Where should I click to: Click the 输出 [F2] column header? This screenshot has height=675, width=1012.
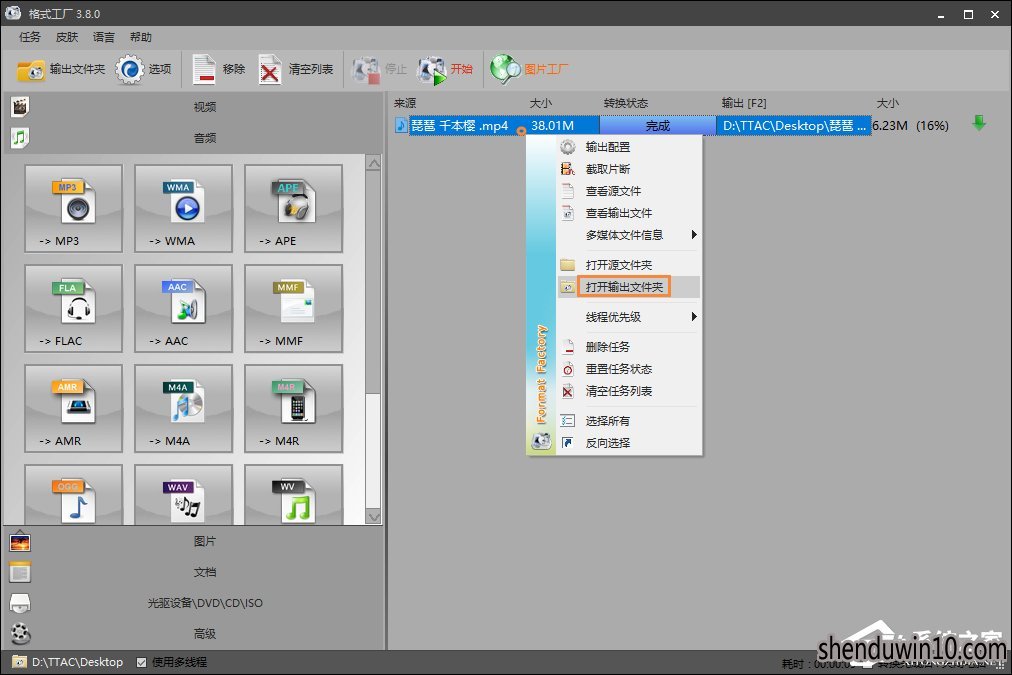pyautogui.click(x=744, y=103)
